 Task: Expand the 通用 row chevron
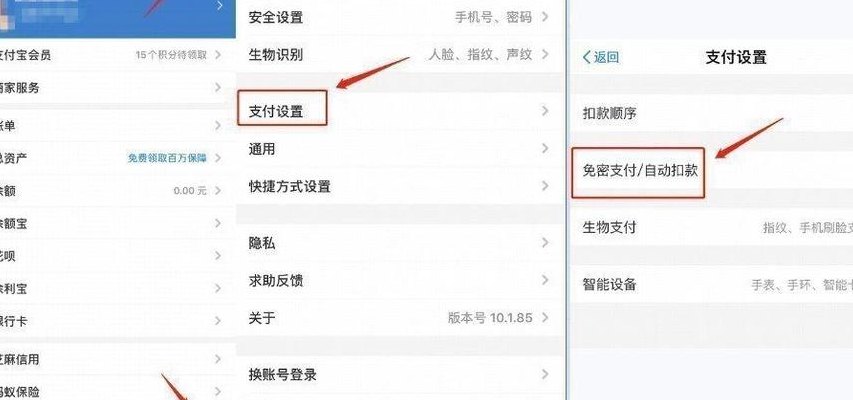[545, 149]
